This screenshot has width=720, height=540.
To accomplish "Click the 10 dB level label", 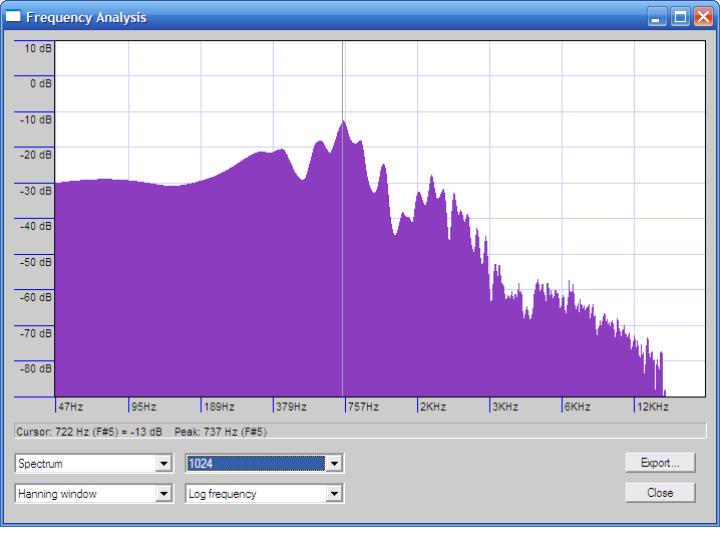I will click(38, 48).
